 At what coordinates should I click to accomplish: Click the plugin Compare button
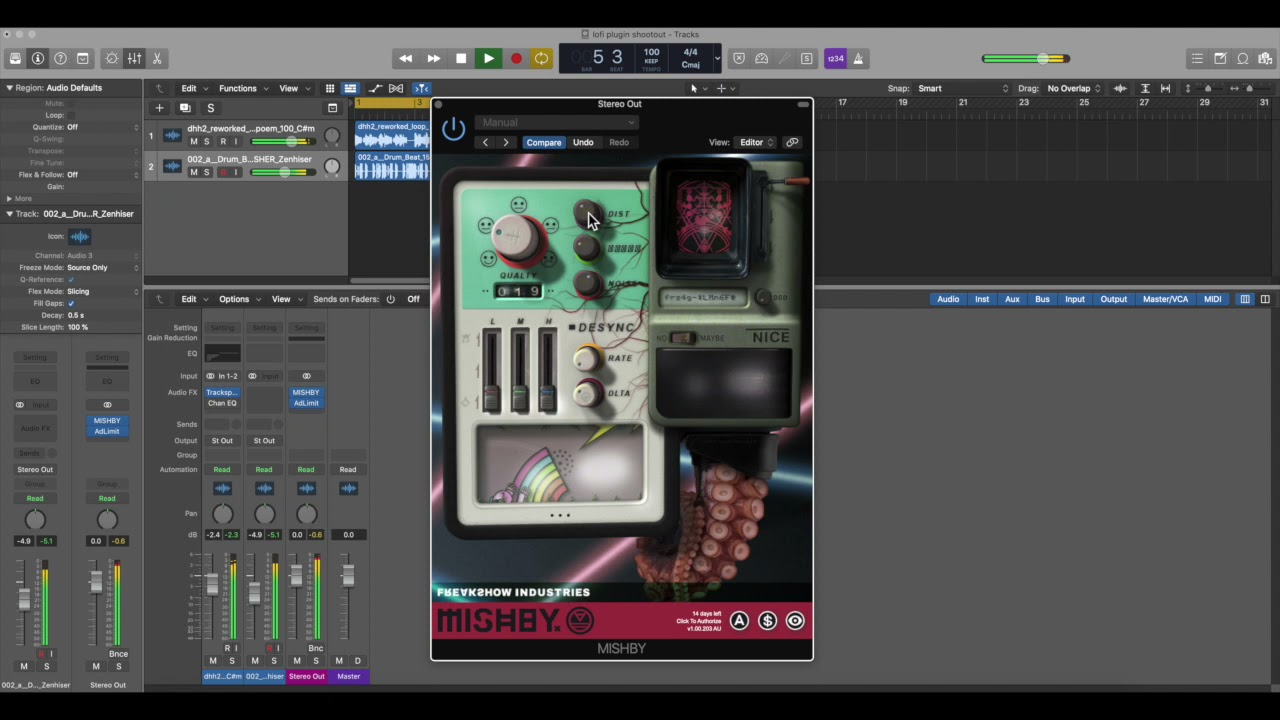tap(544, 142)
